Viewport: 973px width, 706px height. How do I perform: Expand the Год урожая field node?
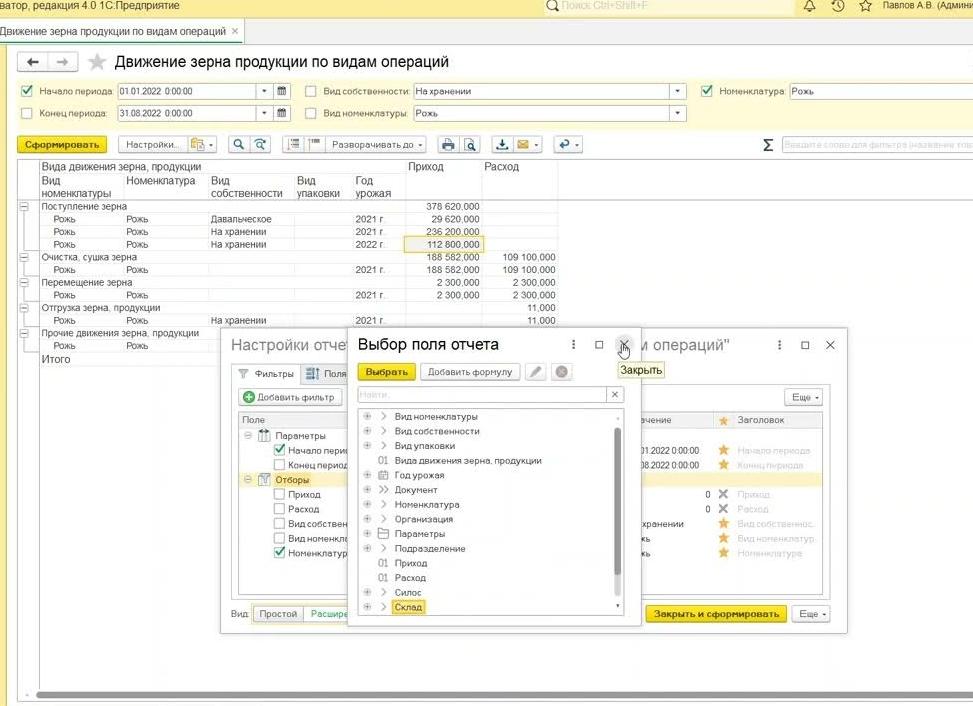367,475
